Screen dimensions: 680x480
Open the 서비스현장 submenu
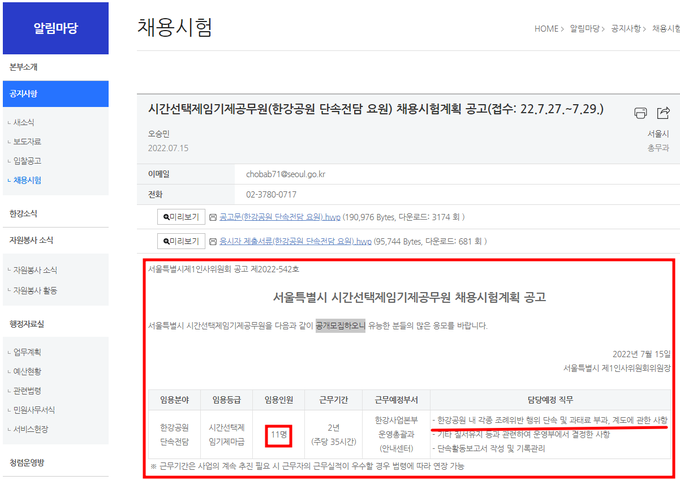point(30,429)
